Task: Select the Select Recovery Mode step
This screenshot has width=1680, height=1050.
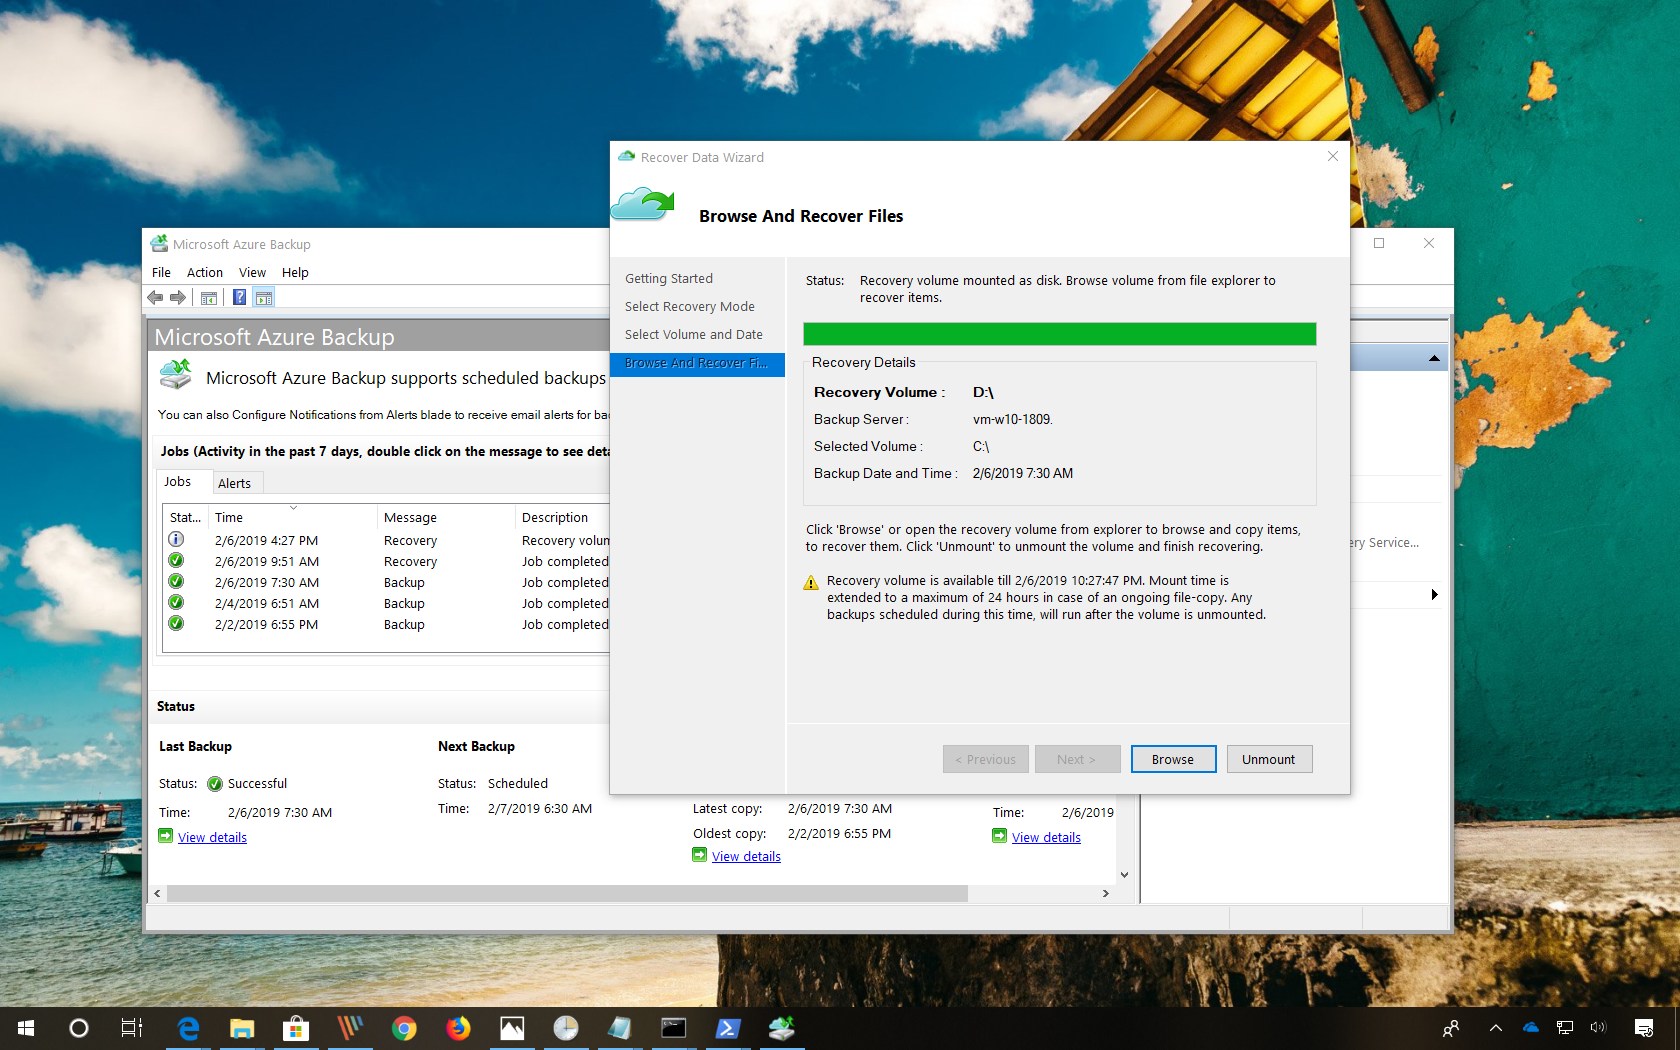Action: coord(691,306)
